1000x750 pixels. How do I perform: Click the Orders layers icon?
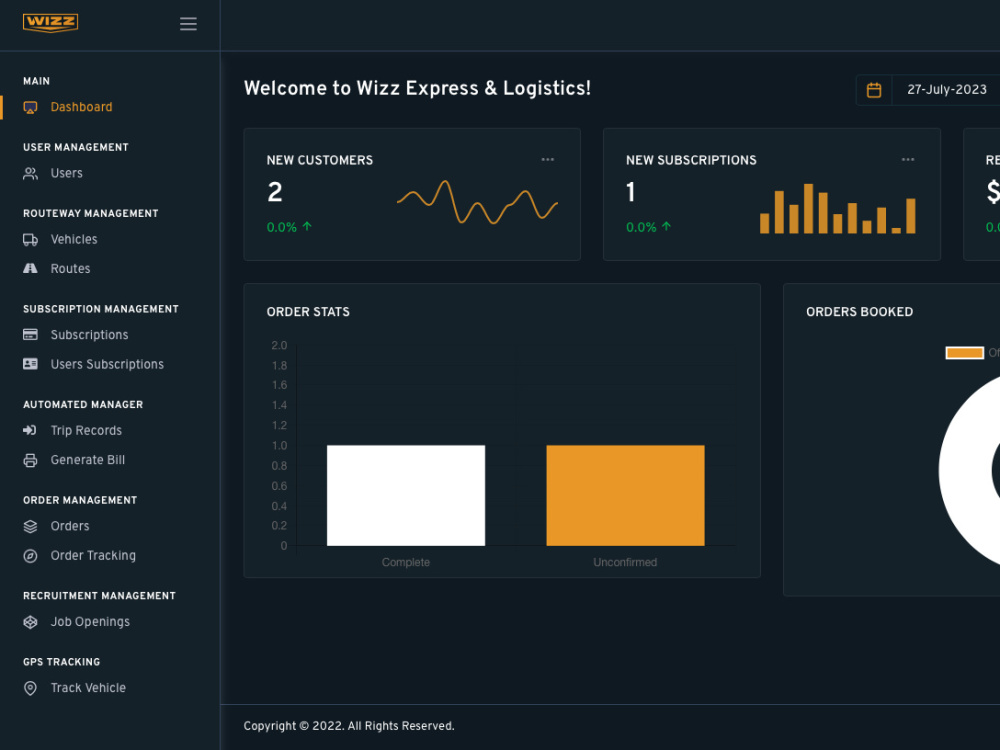[x=30, y=526]
